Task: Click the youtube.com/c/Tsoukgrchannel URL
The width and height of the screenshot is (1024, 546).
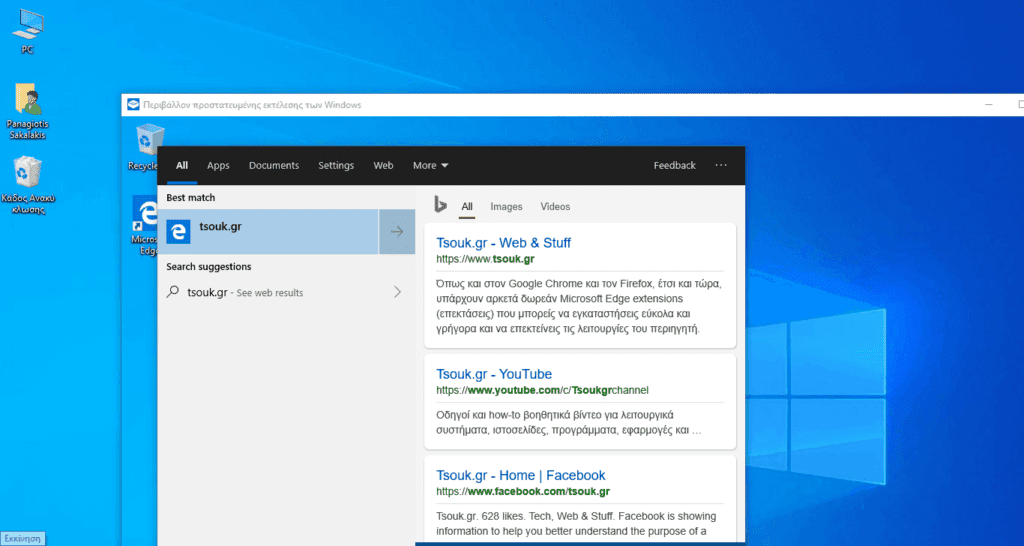Action: [x=542, y=391]
